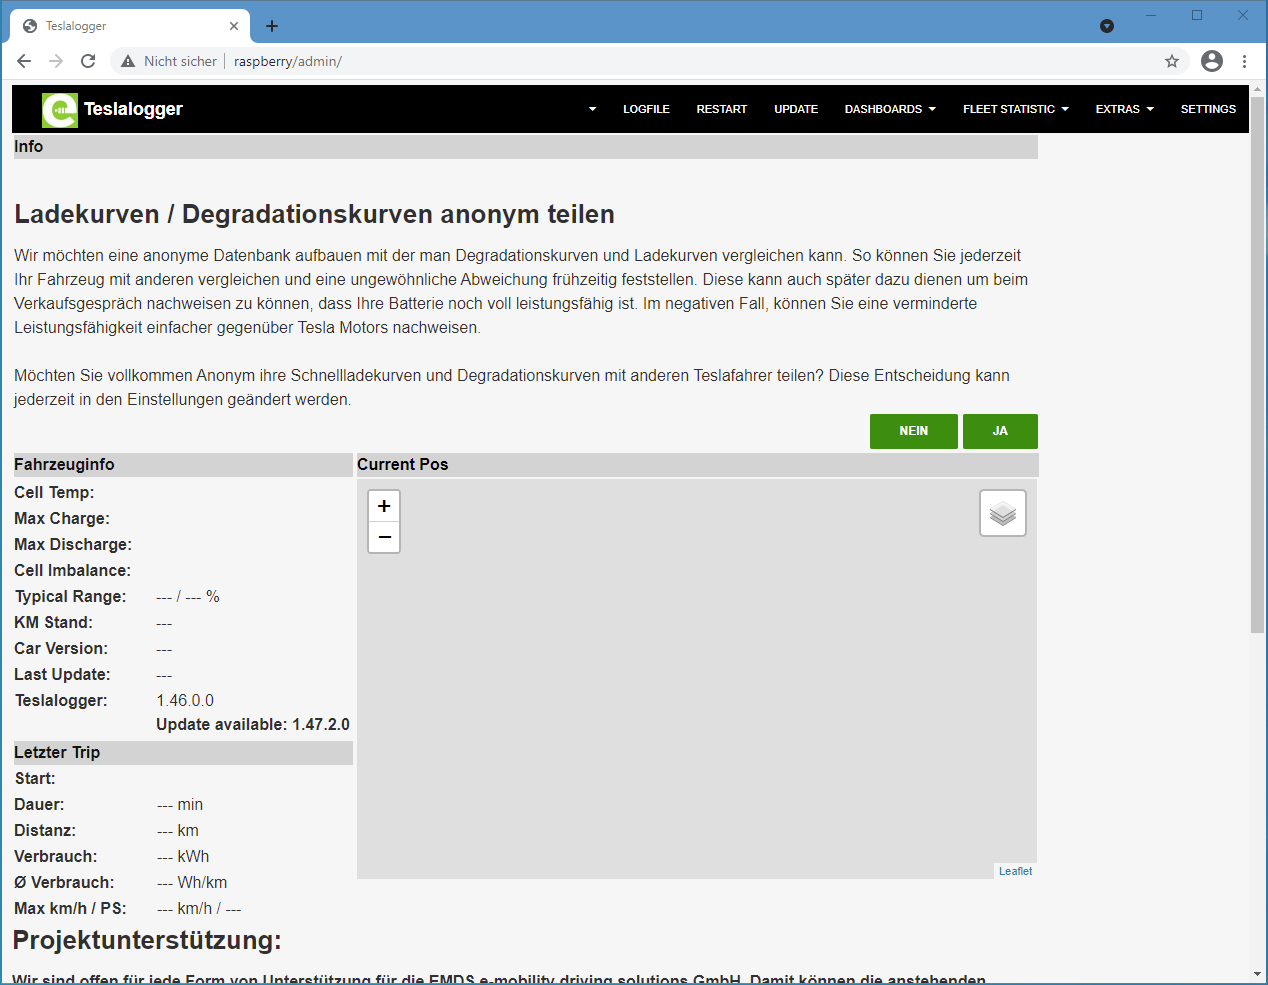Decline sharing with the Nein button
Viewport: 1268px width, 985px height.
(913, 431)
